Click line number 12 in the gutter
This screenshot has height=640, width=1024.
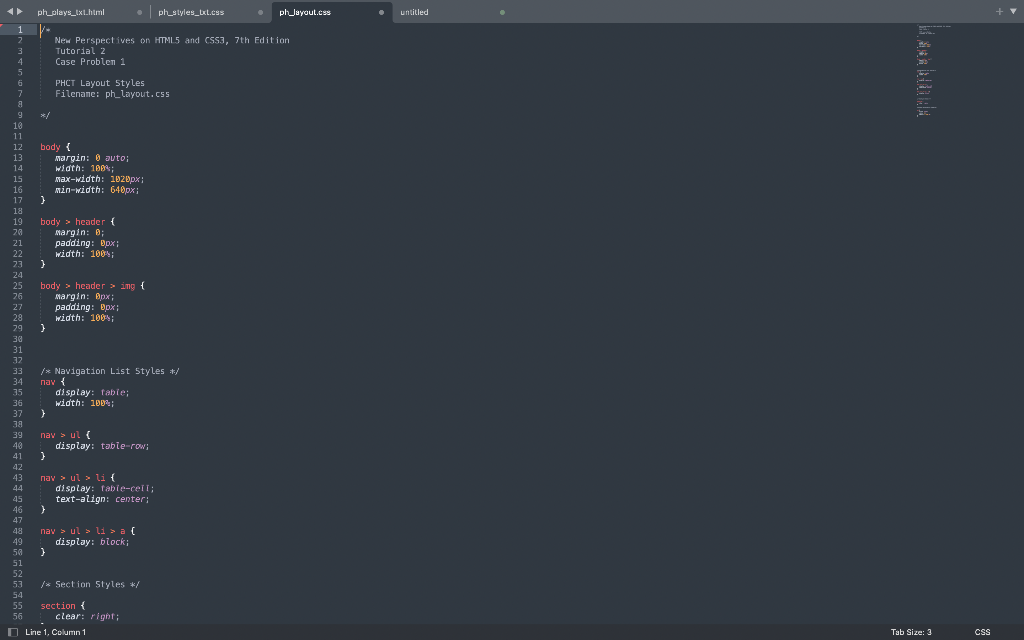pos(18,147)
